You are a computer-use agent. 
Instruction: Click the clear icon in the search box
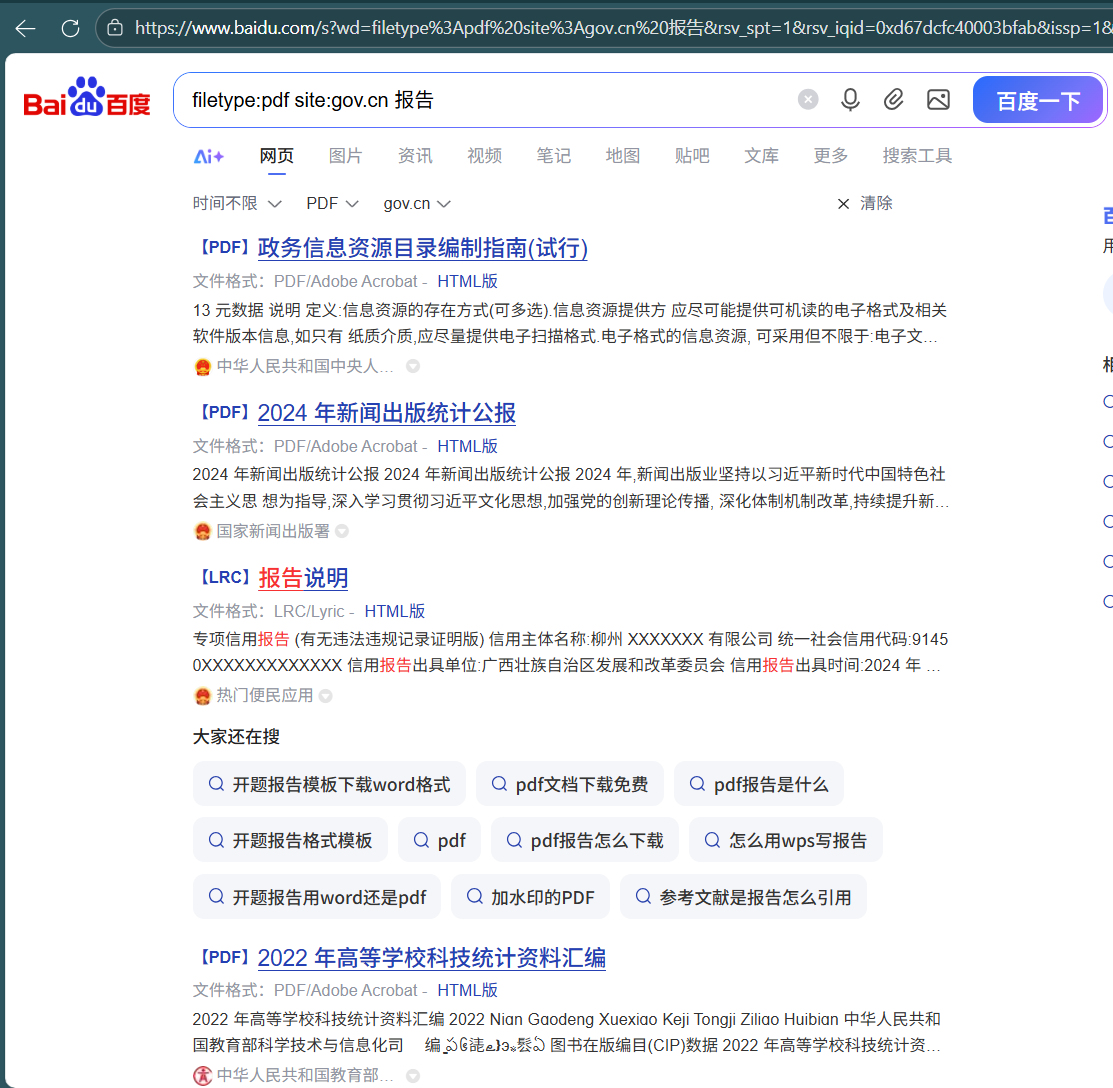point(808,98)
